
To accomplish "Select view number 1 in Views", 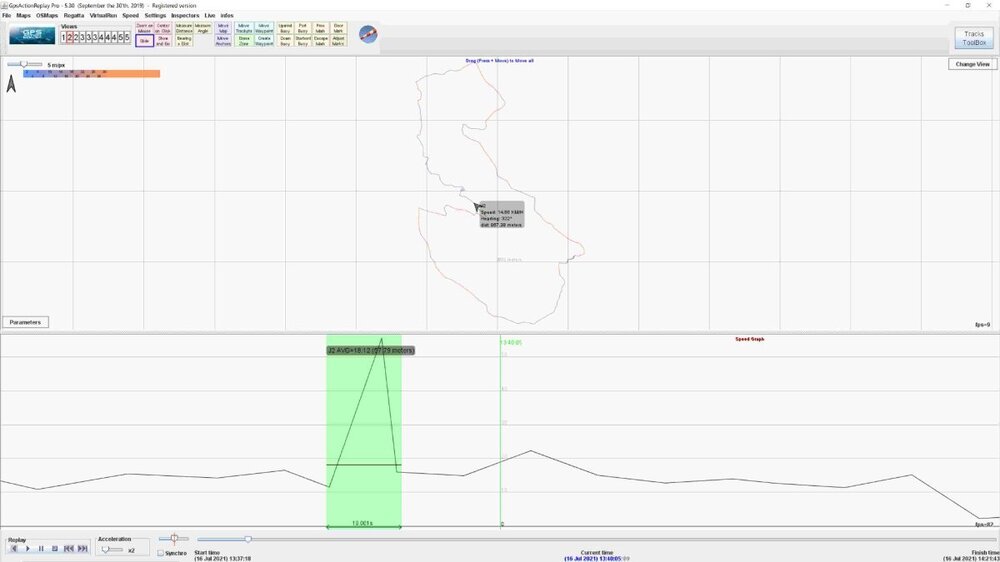I will pos(64,37).
